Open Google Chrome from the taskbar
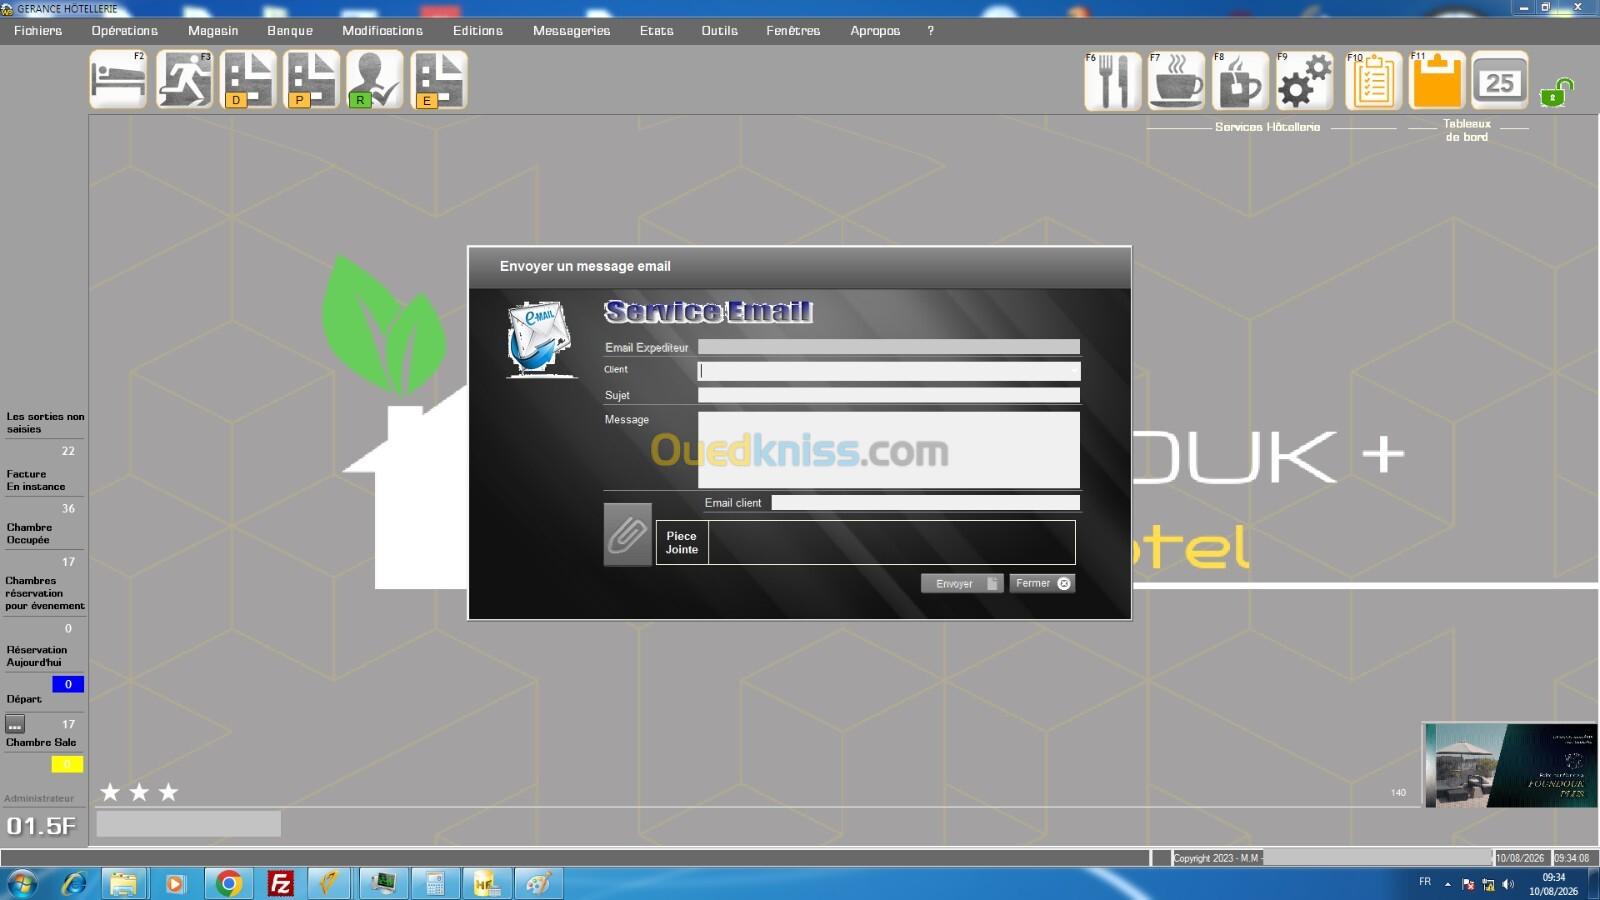This screenshot has width=1600, height=900. (x=229, y=884)
